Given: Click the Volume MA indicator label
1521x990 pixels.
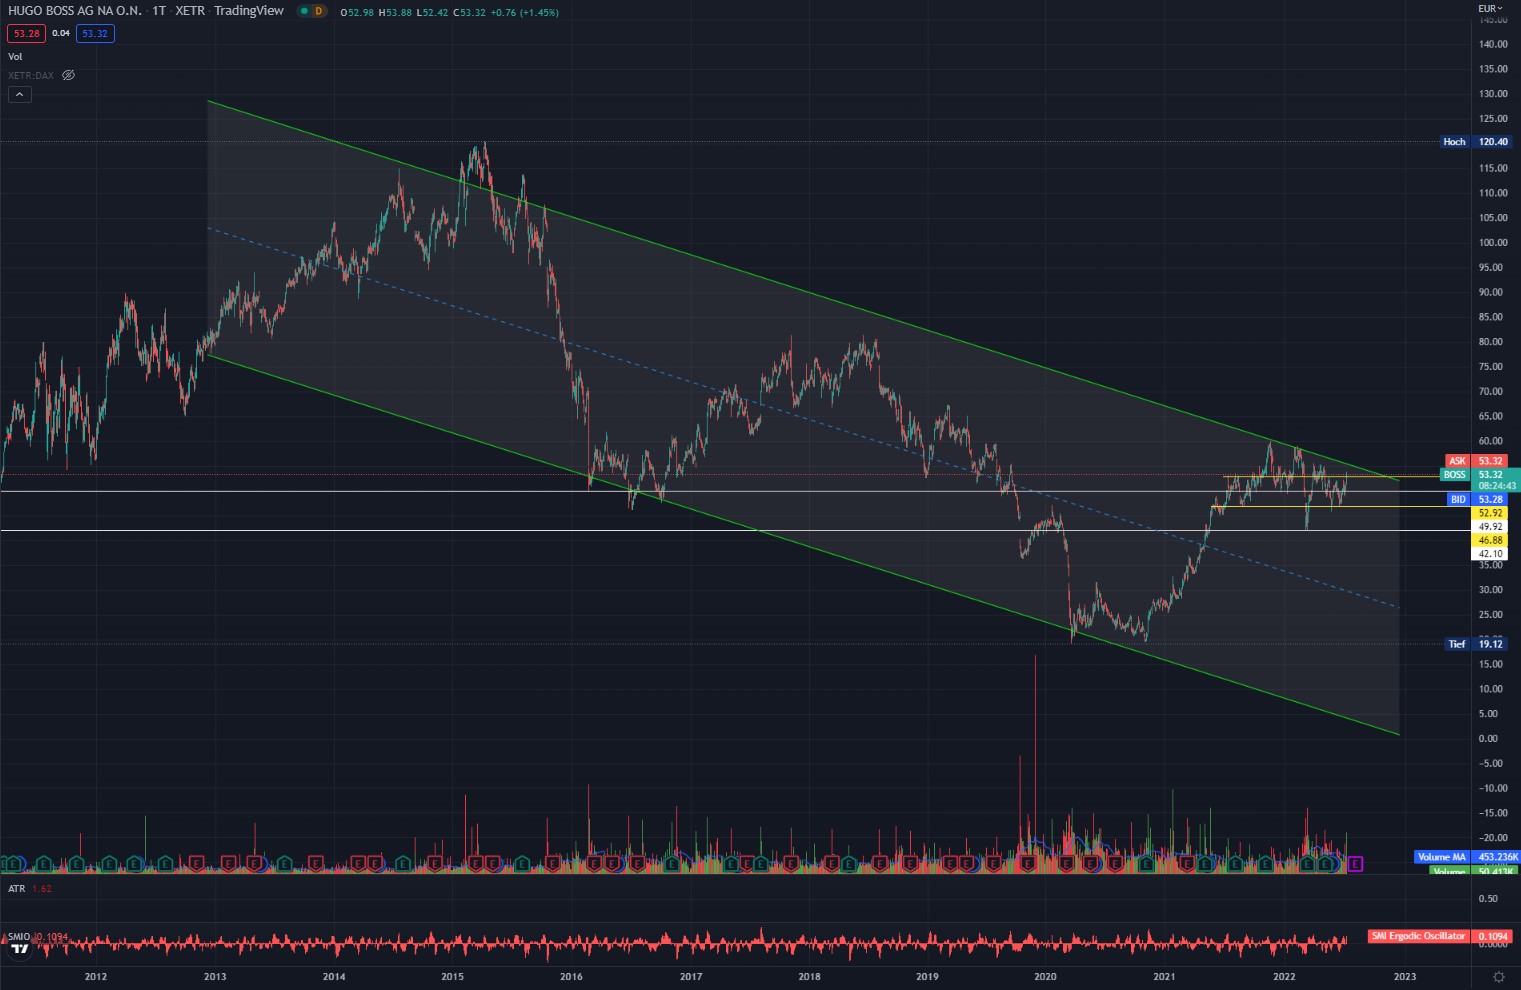Looking at the screenshot, I should (1441, 857).
